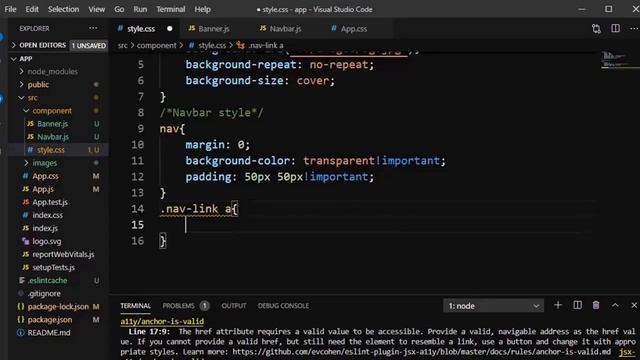
Task: Open App.css in the explorer tree
Action: click(x=59, y=176)
